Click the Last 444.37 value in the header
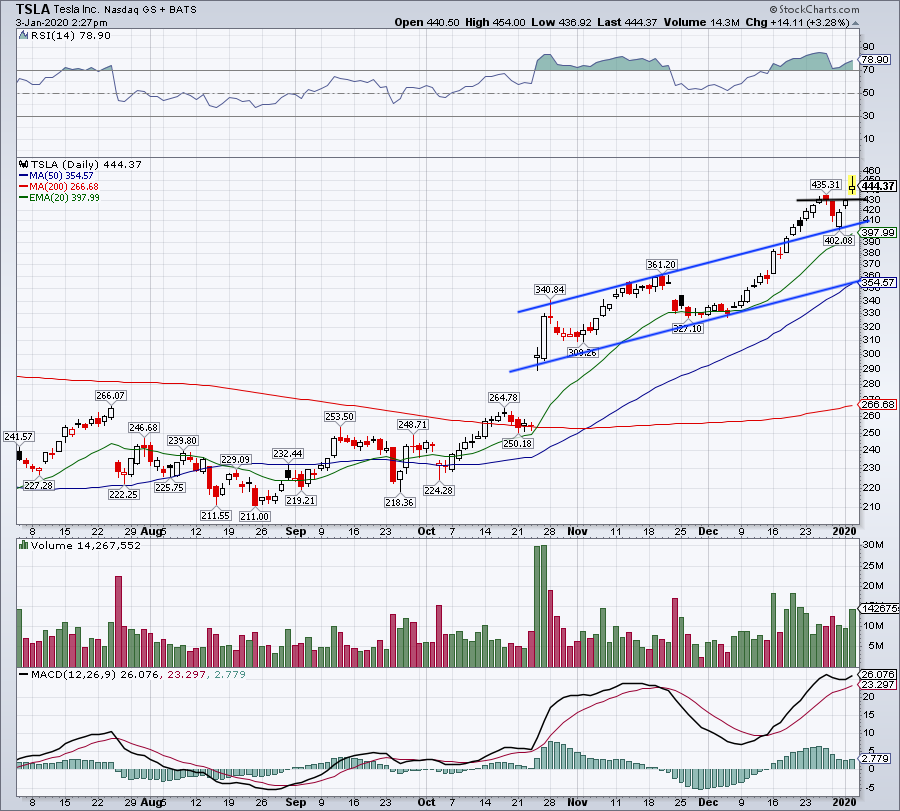Viewport: 900px width, 811px height. click(x=627, y=22)
